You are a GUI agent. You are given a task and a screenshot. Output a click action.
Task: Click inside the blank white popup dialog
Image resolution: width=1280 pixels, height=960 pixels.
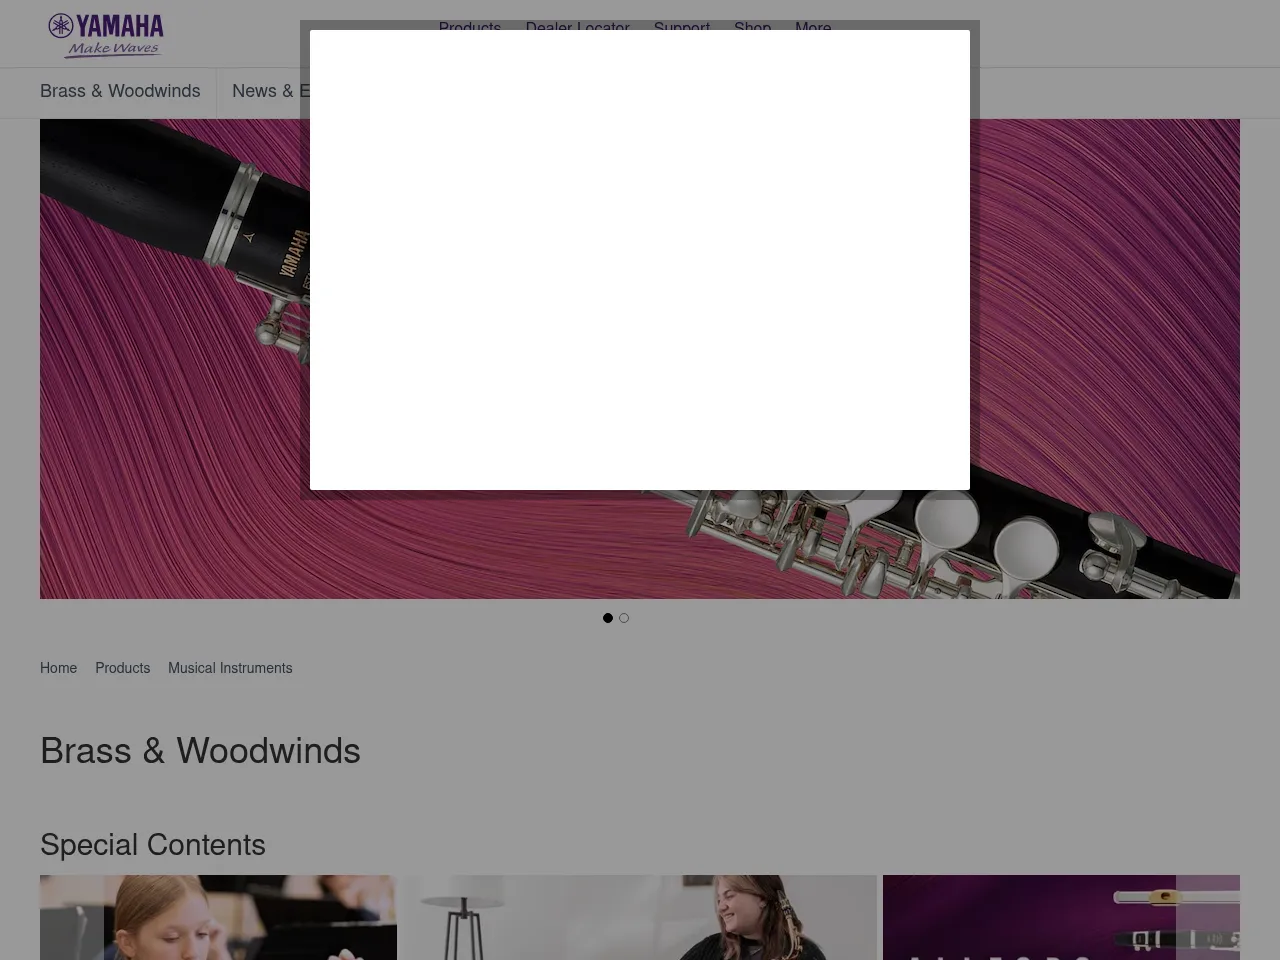[x=640, y=260]
